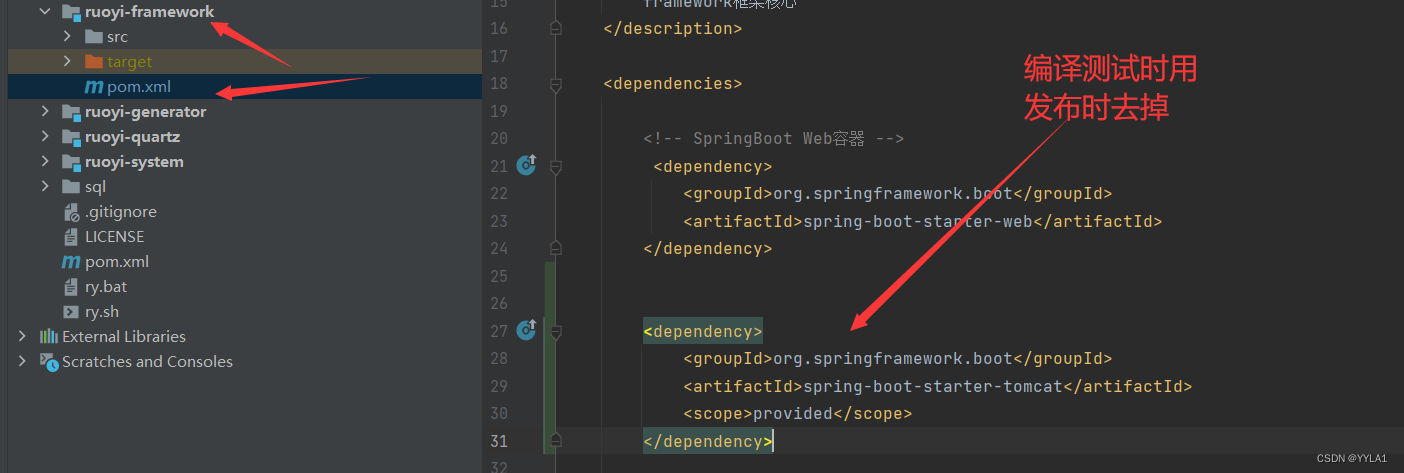
Task: Fold the dependency tag at line 21
Action: (x=556, y=166)
